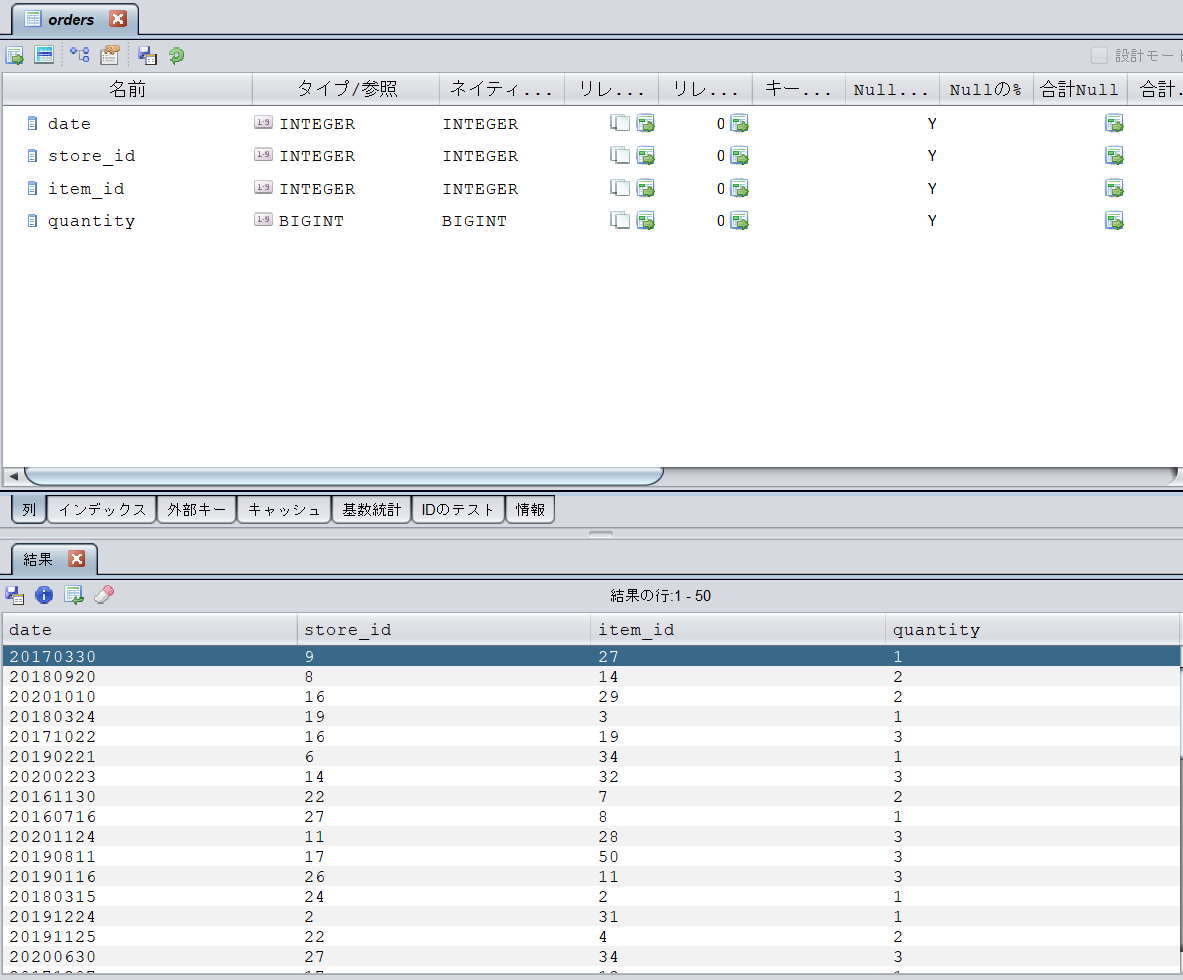
Task: Click the blue table view icon in top toolbar
Action: [44, 55]
